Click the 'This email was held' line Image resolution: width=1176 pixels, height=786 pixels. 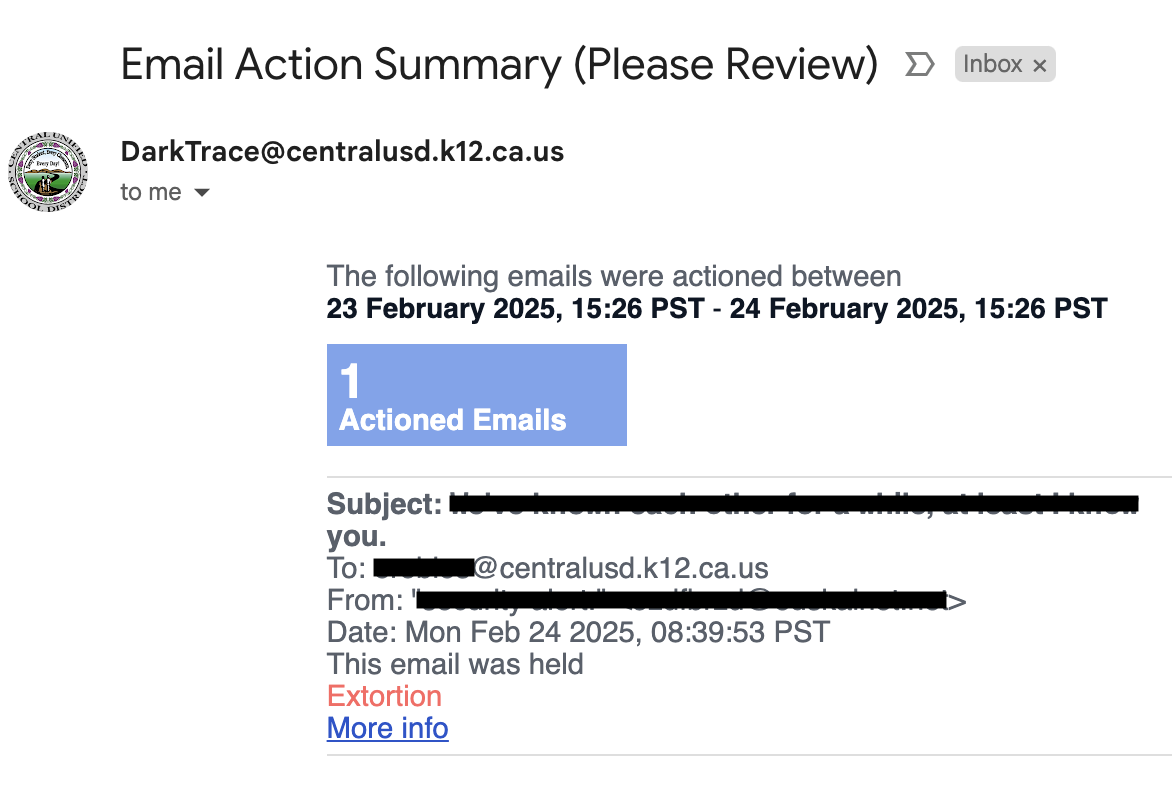click(455, 664)
